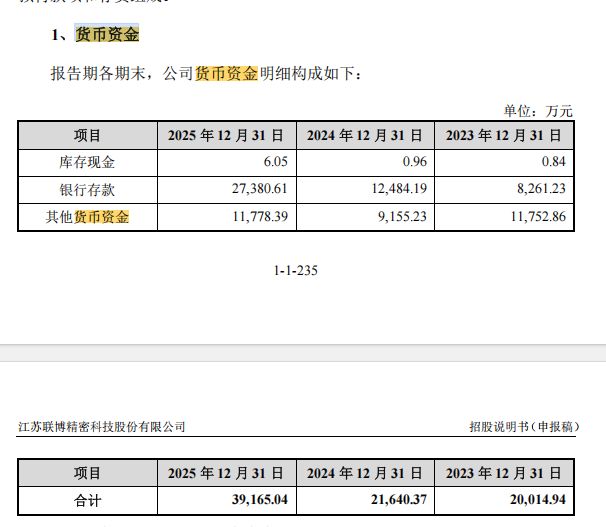The width and height of the screenshot is (606, 527).
Task: Click the value 8,261.23
Action: click(x=541, y=189)
